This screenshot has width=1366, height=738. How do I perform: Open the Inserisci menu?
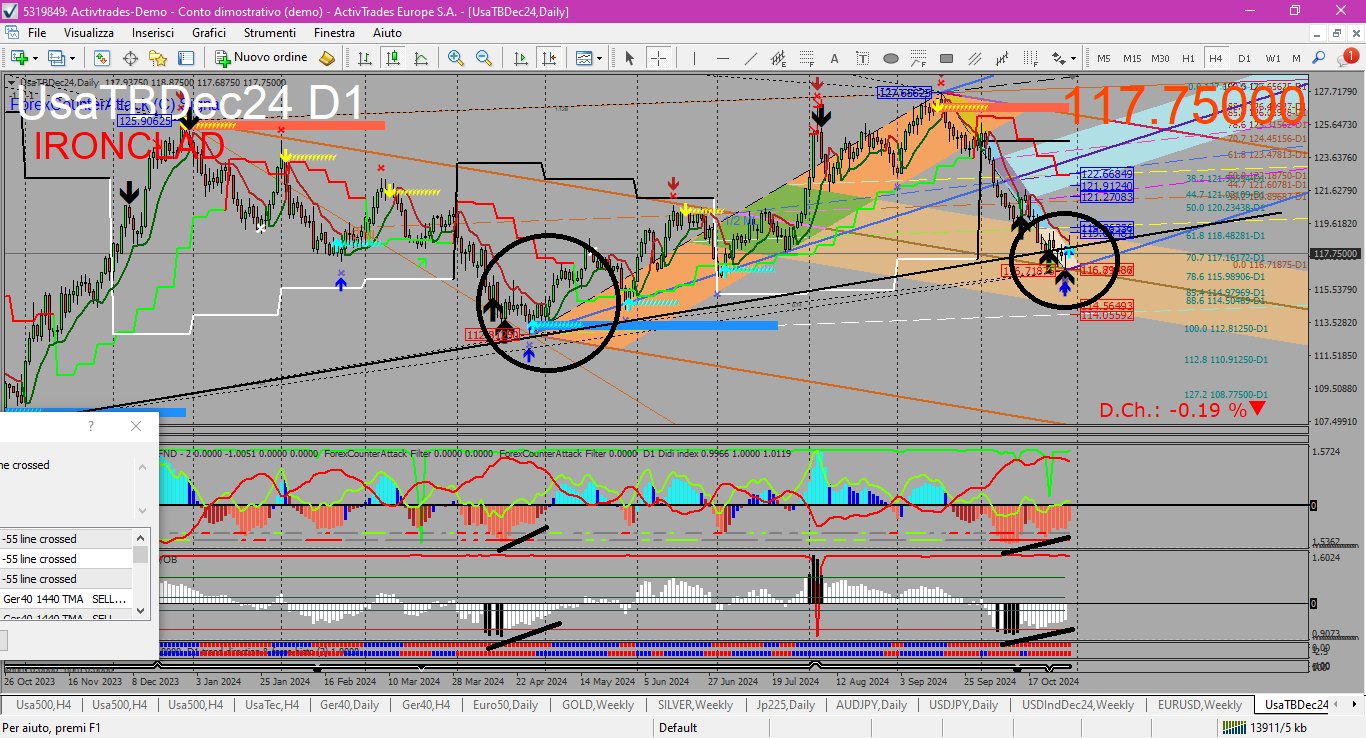tap(153, 33)
